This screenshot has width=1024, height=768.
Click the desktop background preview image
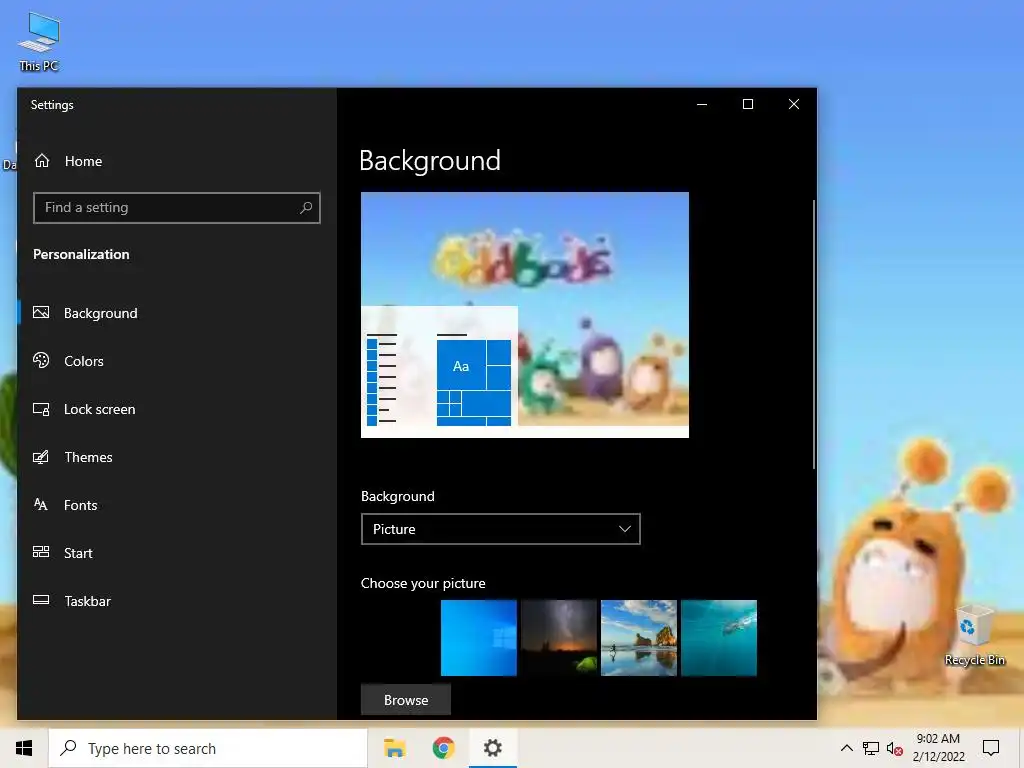click(x=524, y=315)
